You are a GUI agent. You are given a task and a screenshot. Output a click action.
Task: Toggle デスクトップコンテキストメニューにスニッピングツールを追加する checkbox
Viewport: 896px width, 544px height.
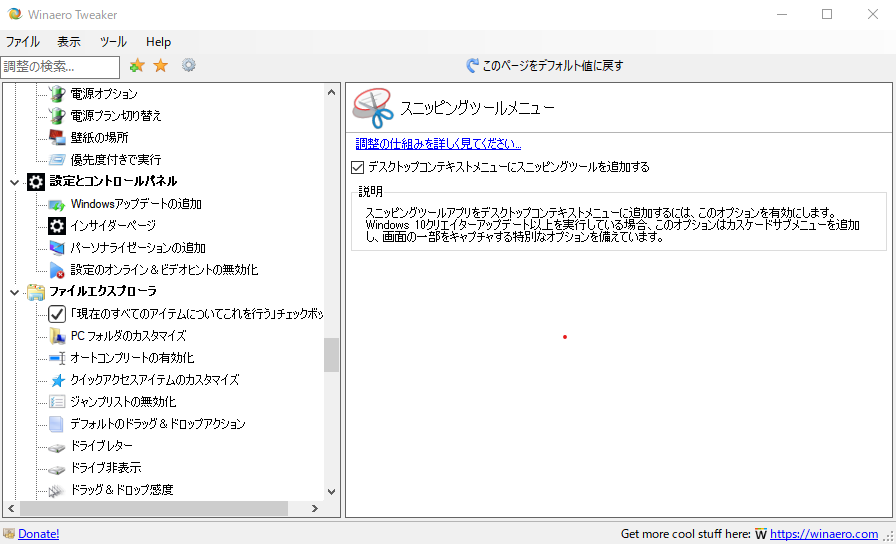click(x=358, y=167)
